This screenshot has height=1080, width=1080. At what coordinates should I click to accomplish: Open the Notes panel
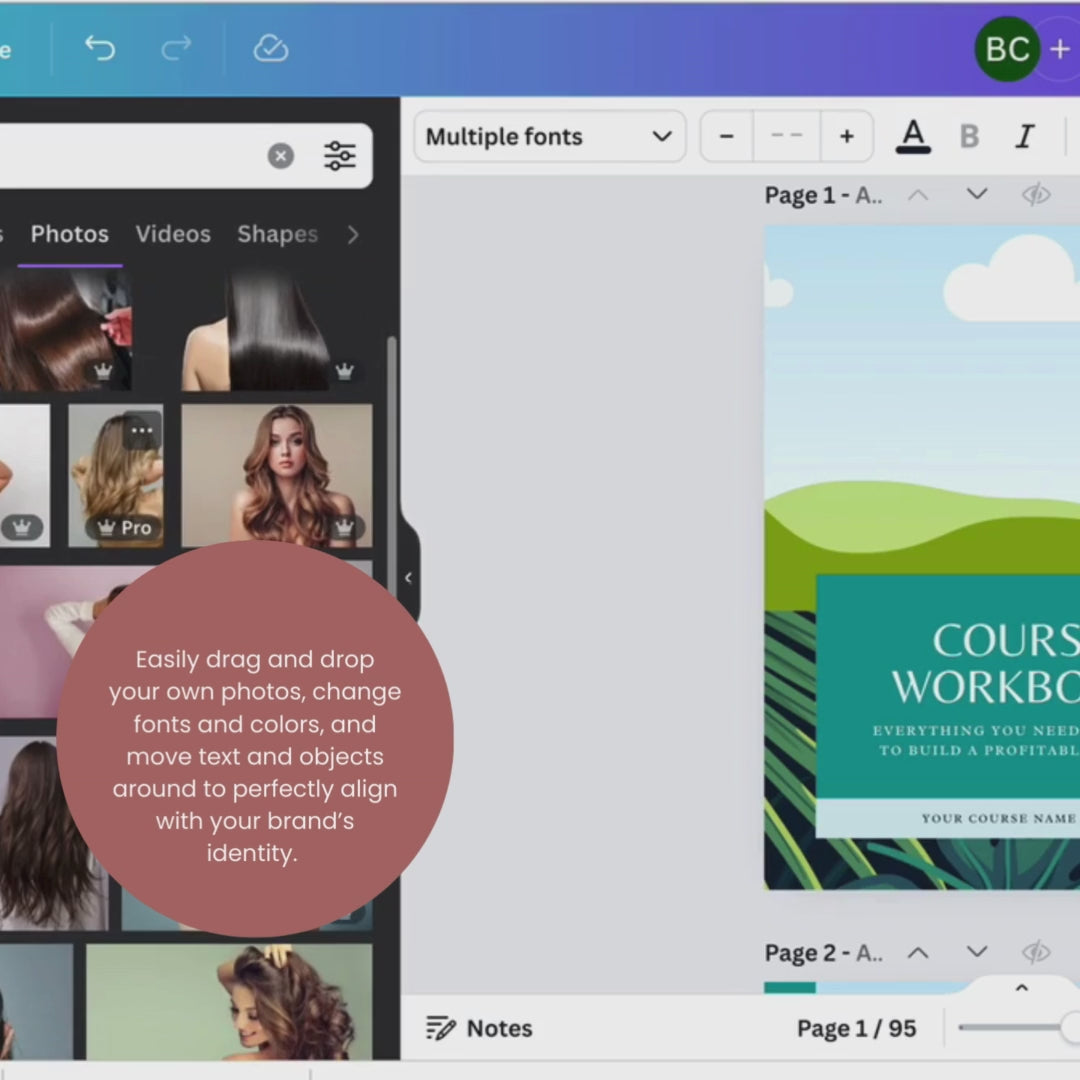[479, 1028]
